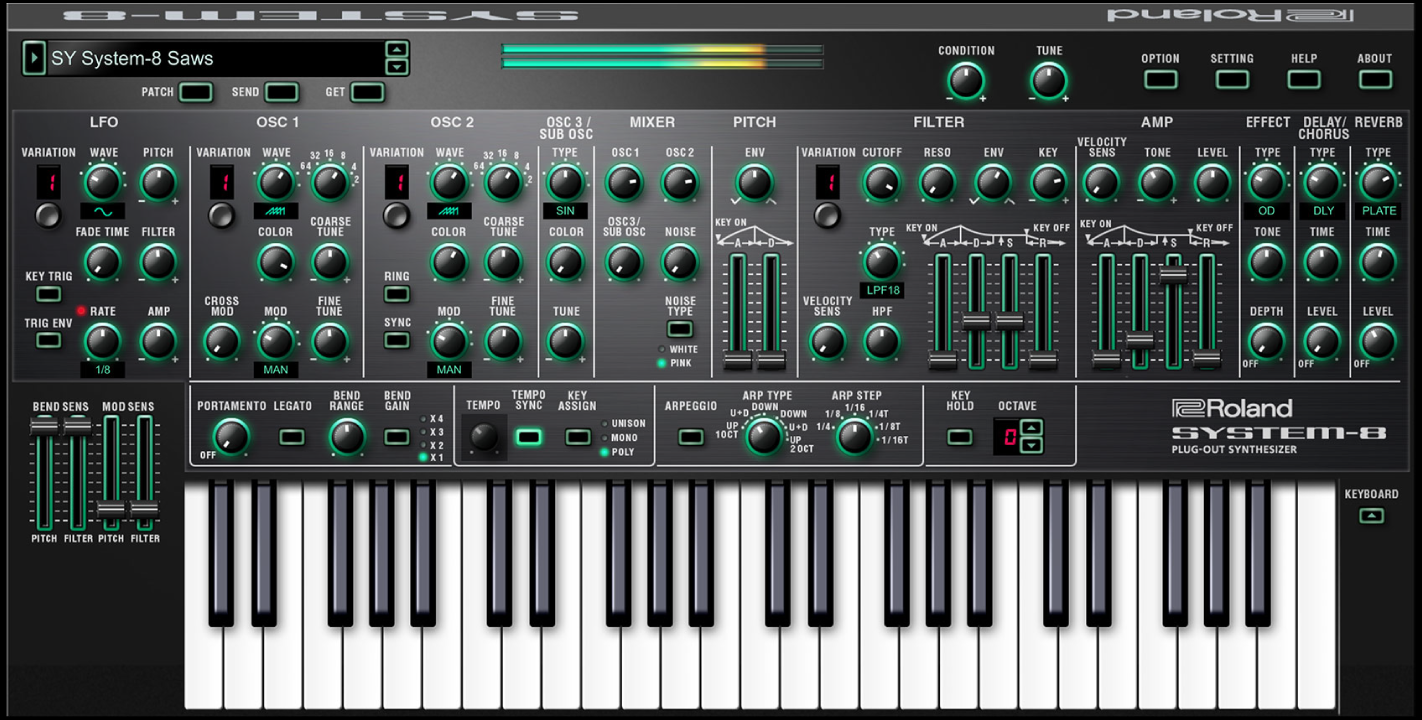Click the TEMPO knob
This screenshot has width=1422, height=720.
coord(484,437)
